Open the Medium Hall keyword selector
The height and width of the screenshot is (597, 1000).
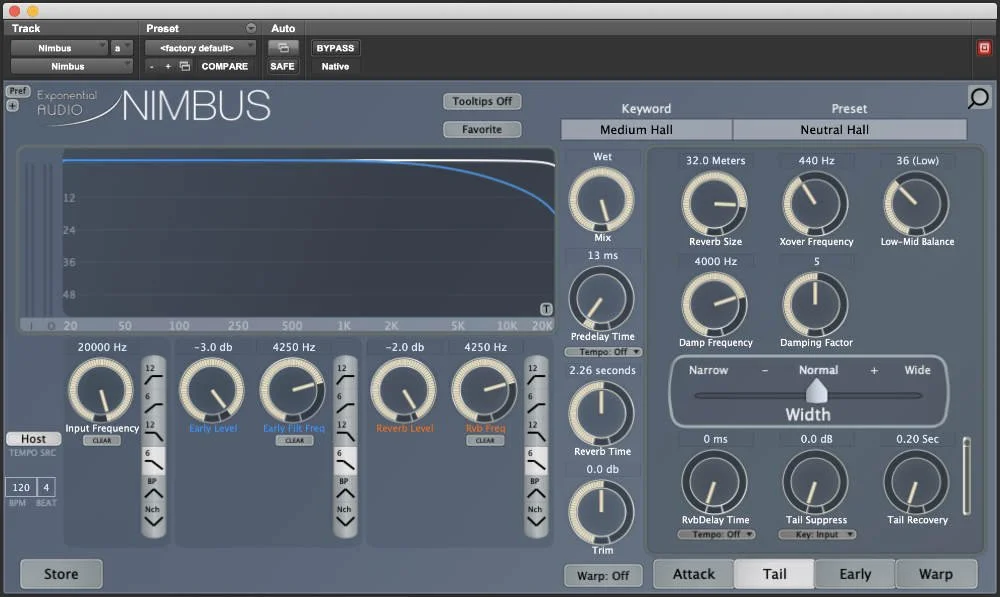point(646,129)
